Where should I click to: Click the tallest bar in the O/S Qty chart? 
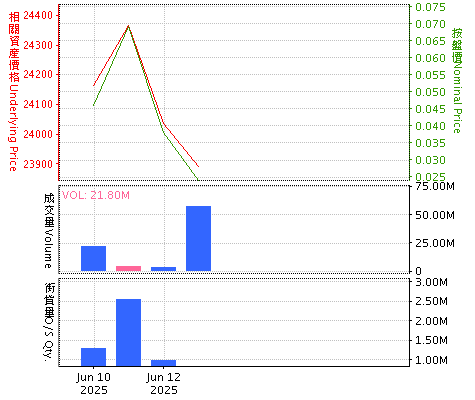click(x=128, y=332)
